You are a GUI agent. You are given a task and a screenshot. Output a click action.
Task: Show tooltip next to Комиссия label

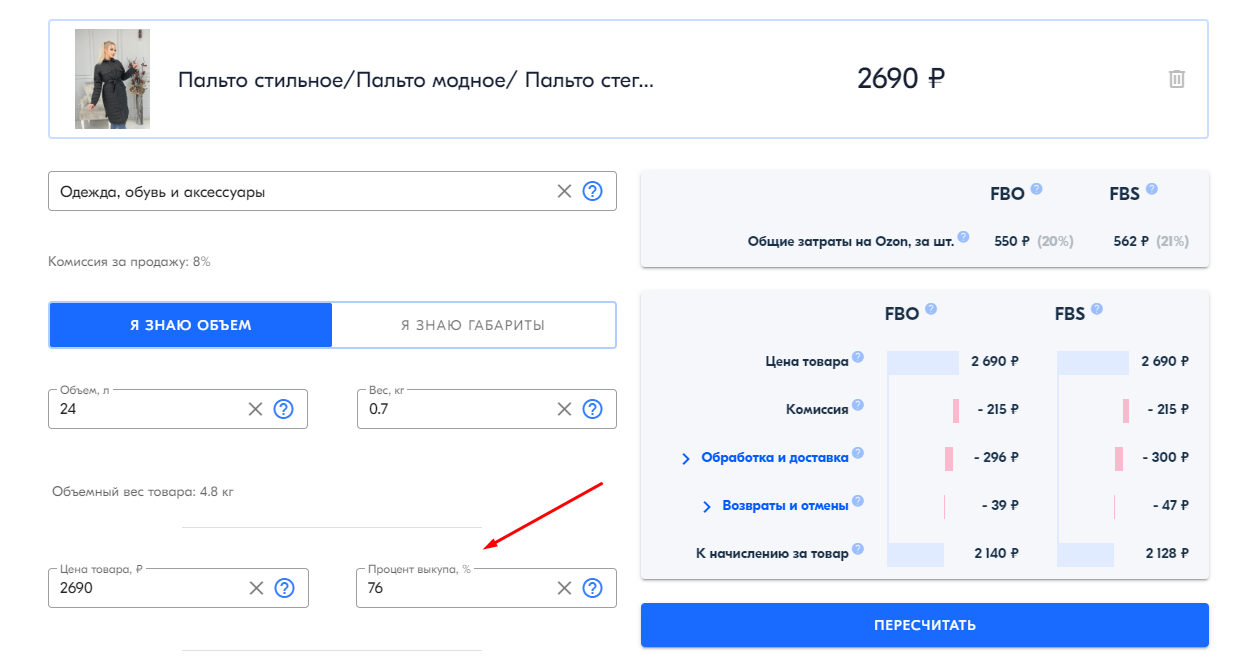click(858, 405)
